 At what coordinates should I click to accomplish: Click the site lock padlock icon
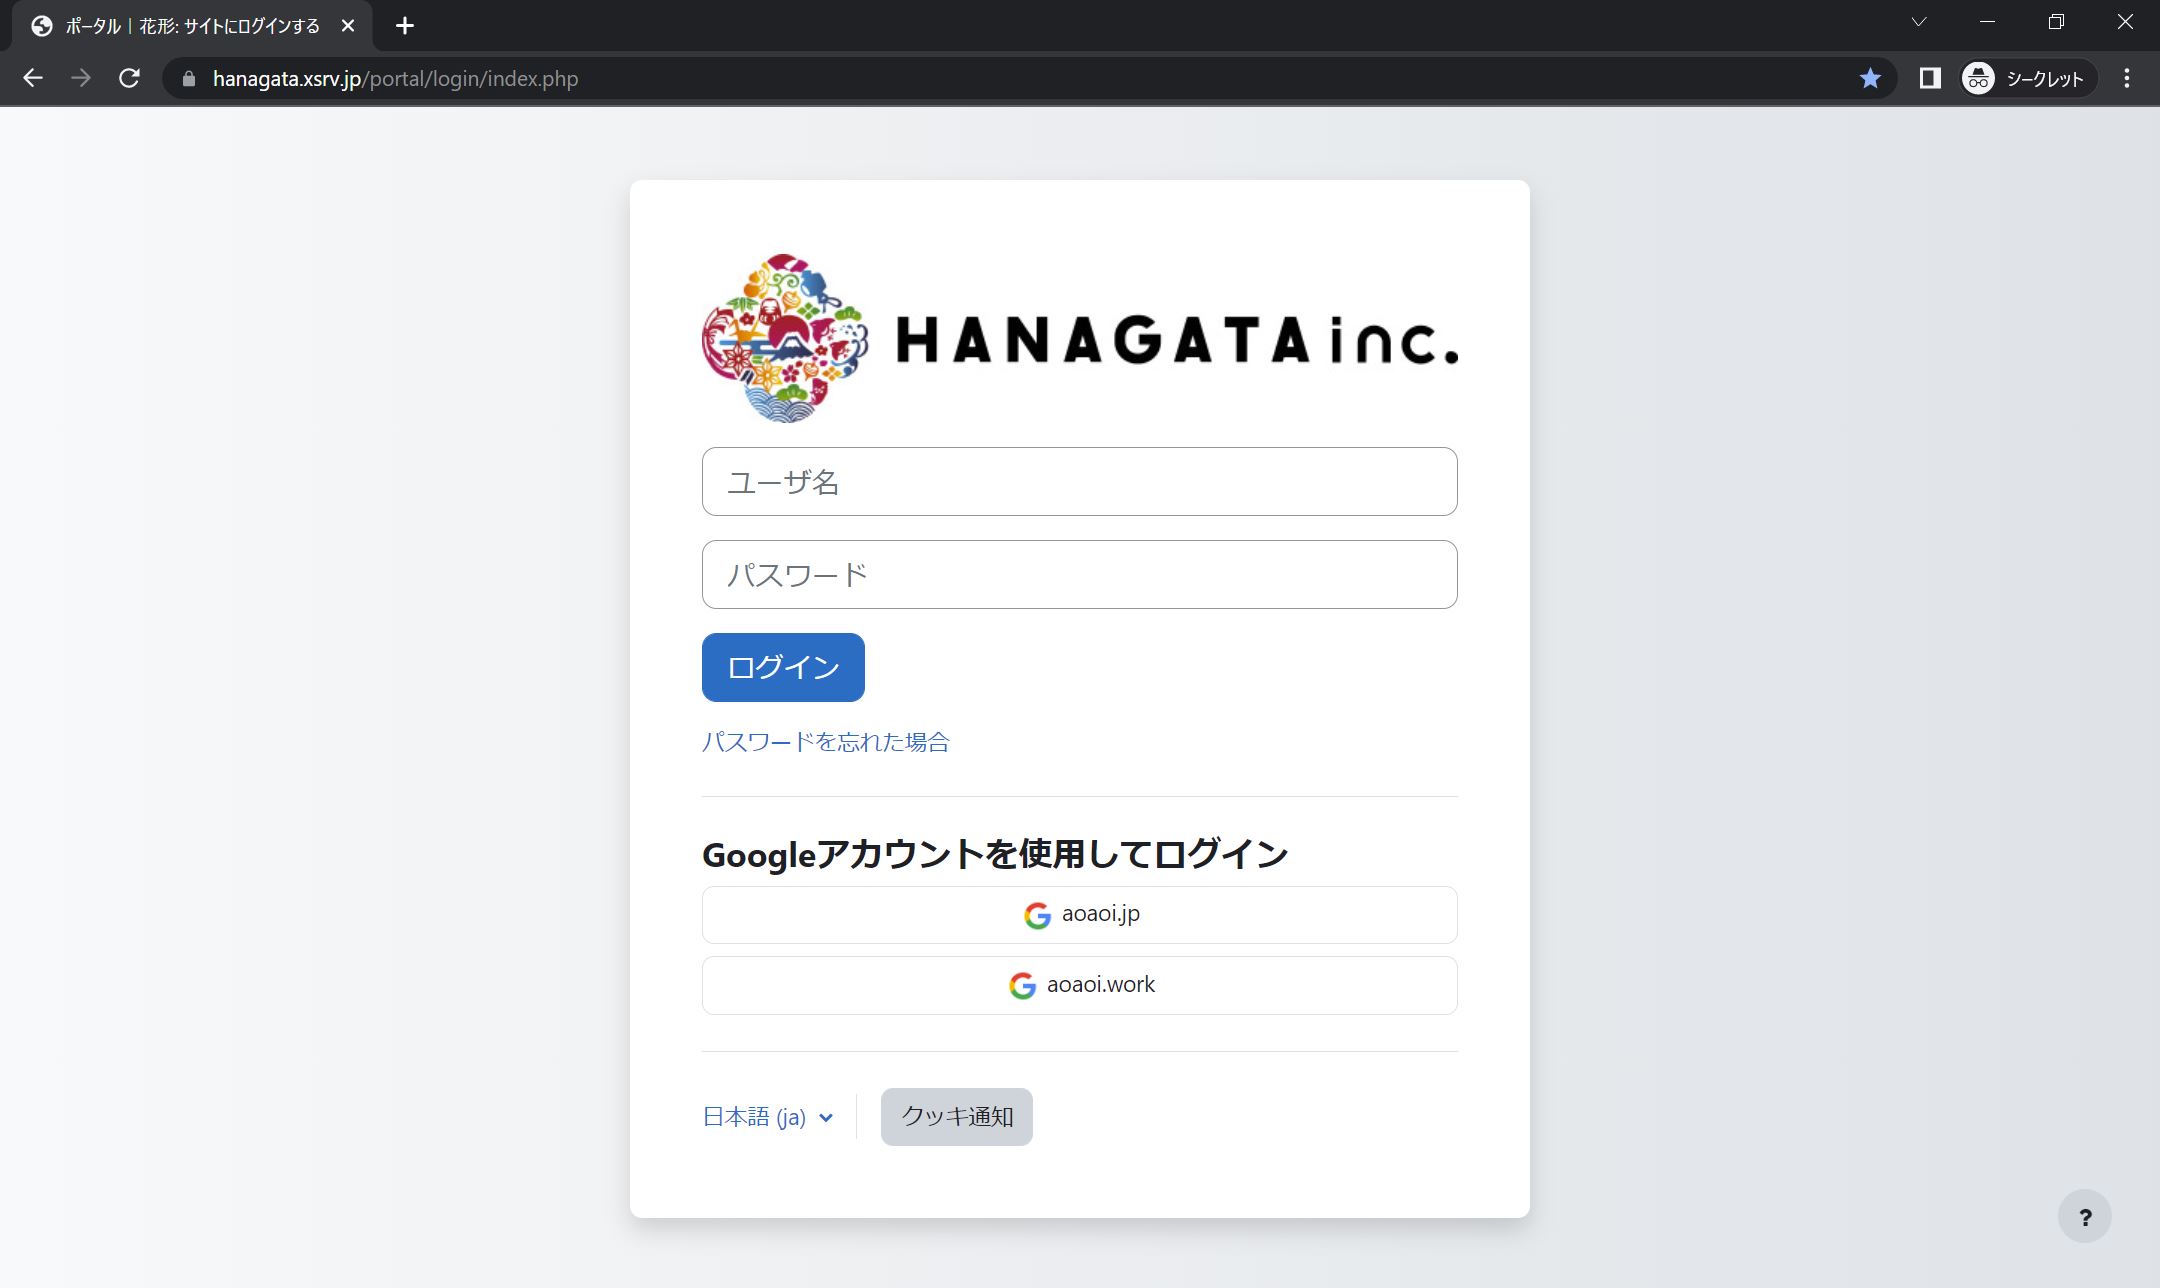[x=189, y=78]
